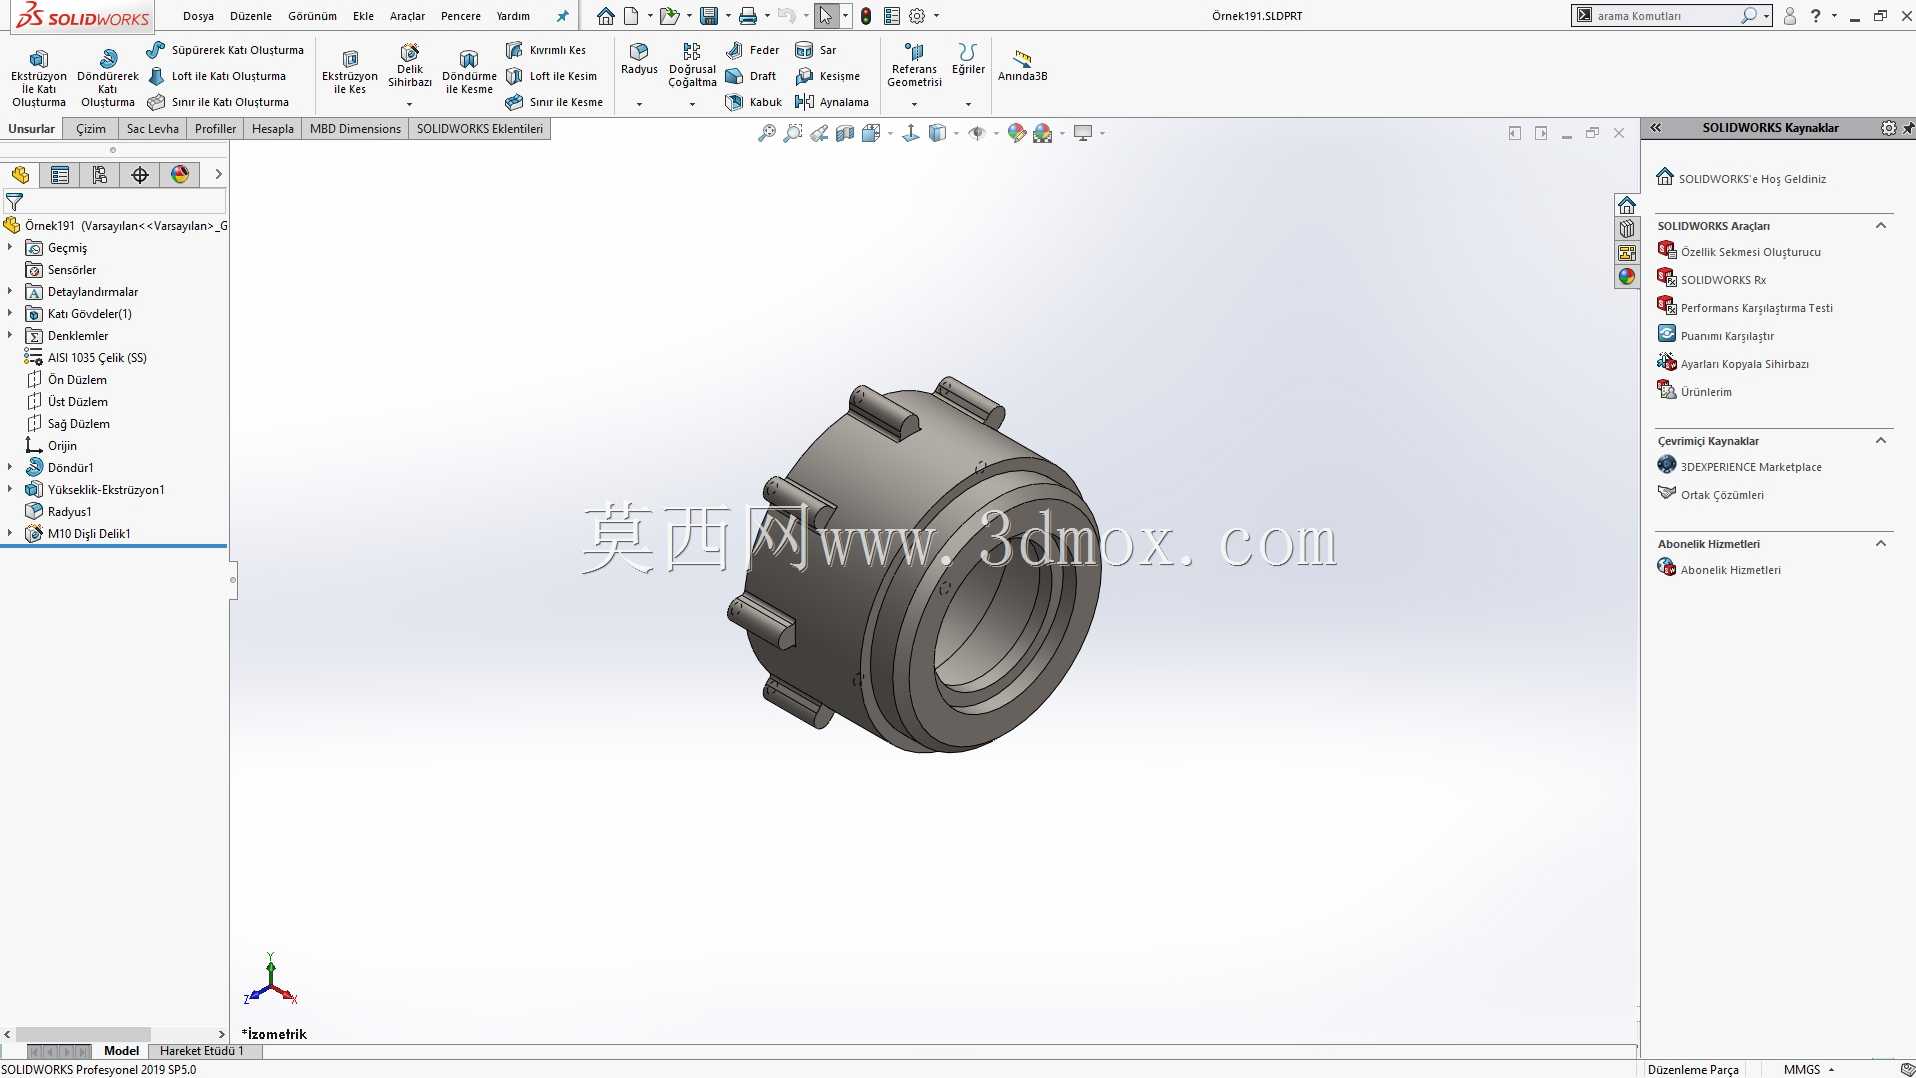Open DimXpertManager crosshair tab icon
1916x1078 pixels.
(140, 175)
